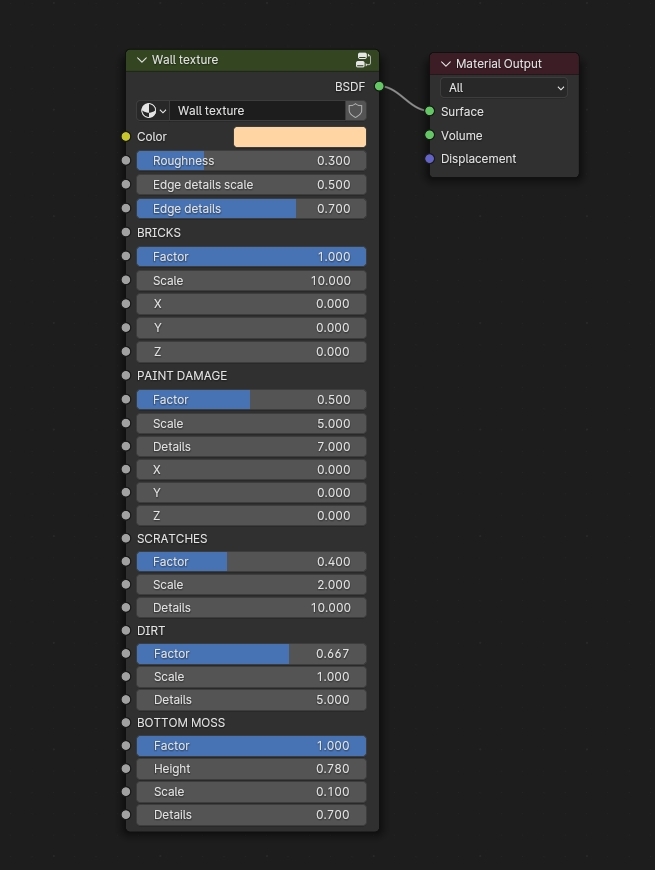Click the Roughness input socket

[x=126, y=161]
